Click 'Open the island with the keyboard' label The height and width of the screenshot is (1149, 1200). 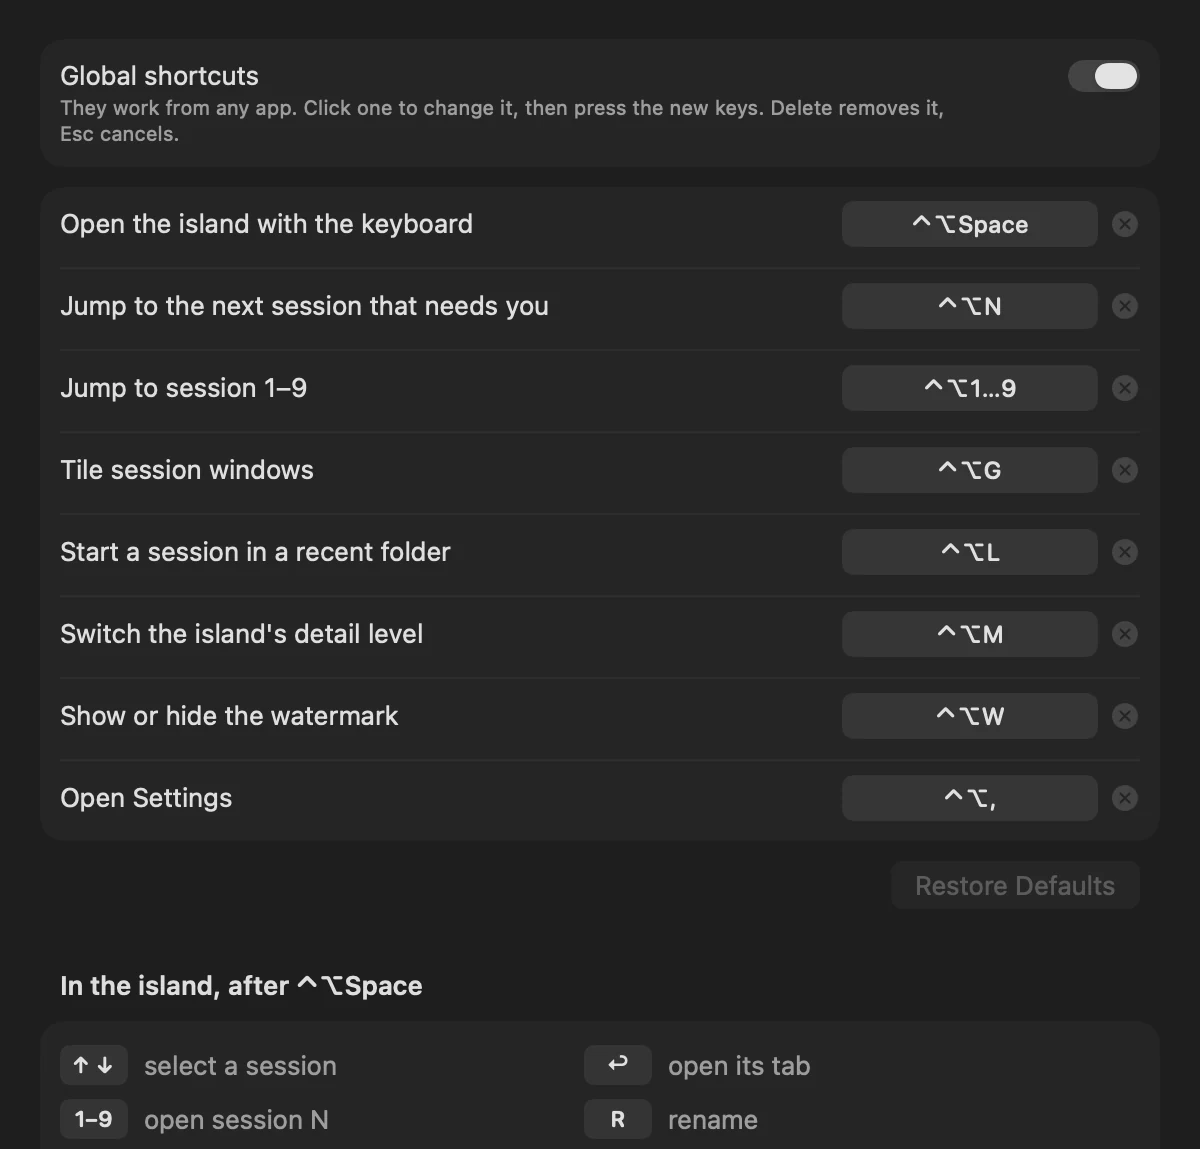tap(266, 224)
